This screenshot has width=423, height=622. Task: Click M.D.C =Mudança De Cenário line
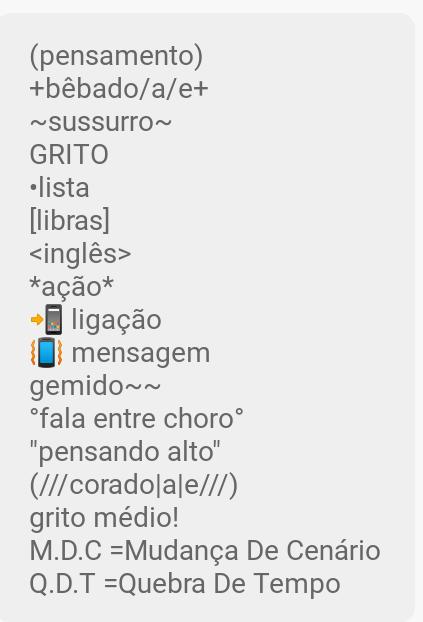(x=205, y=551)
